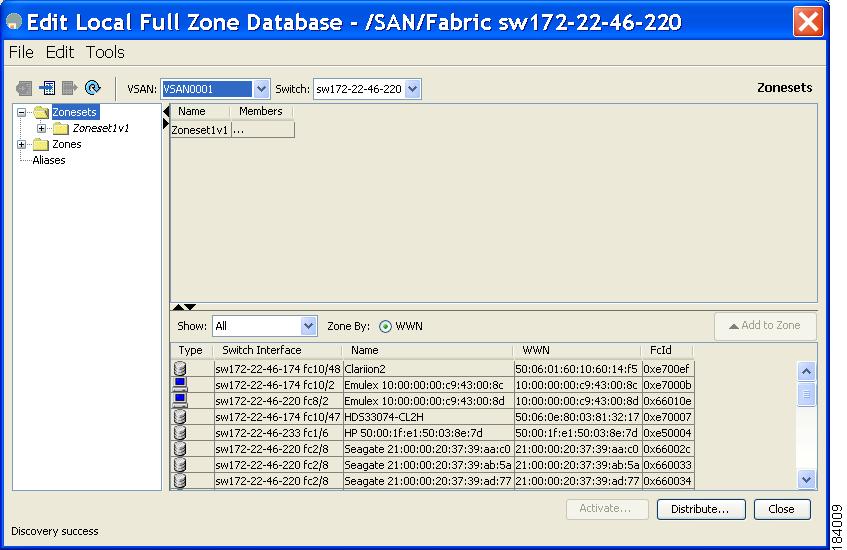
Task: Click the left-pointing triangle to collapse the tree pane
Action: click(x=166, y=111)
